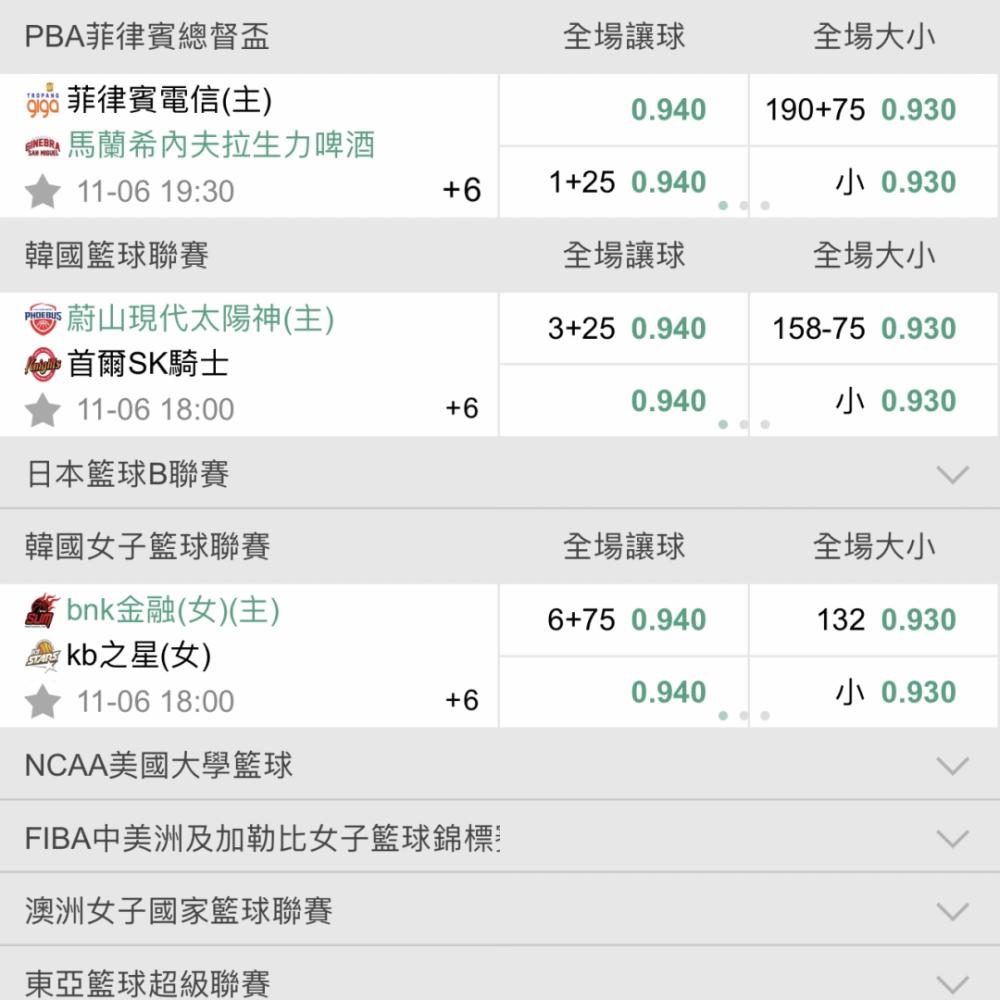Tap the PBA菲律賓總督盃 league header
Screen dimensions: 1000x1000
click(x=147, y=36)
